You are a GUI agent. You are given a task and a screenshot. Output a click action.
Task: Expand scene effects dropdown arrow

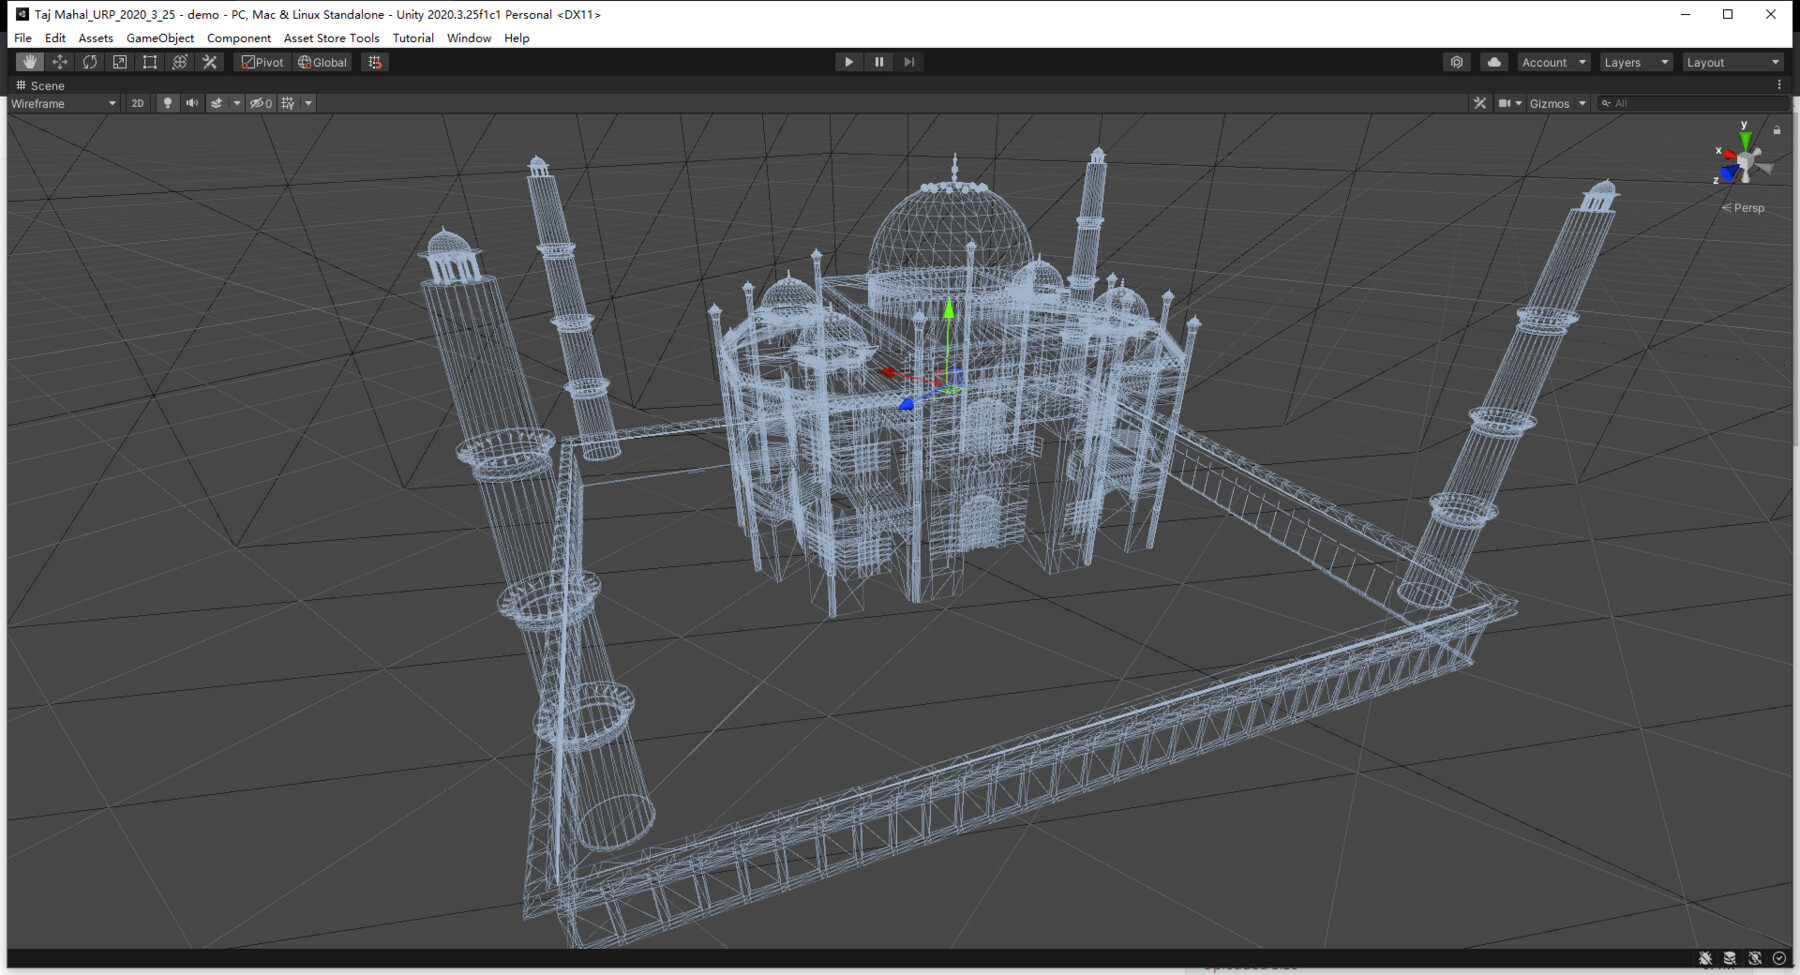(x=237, y=103)
